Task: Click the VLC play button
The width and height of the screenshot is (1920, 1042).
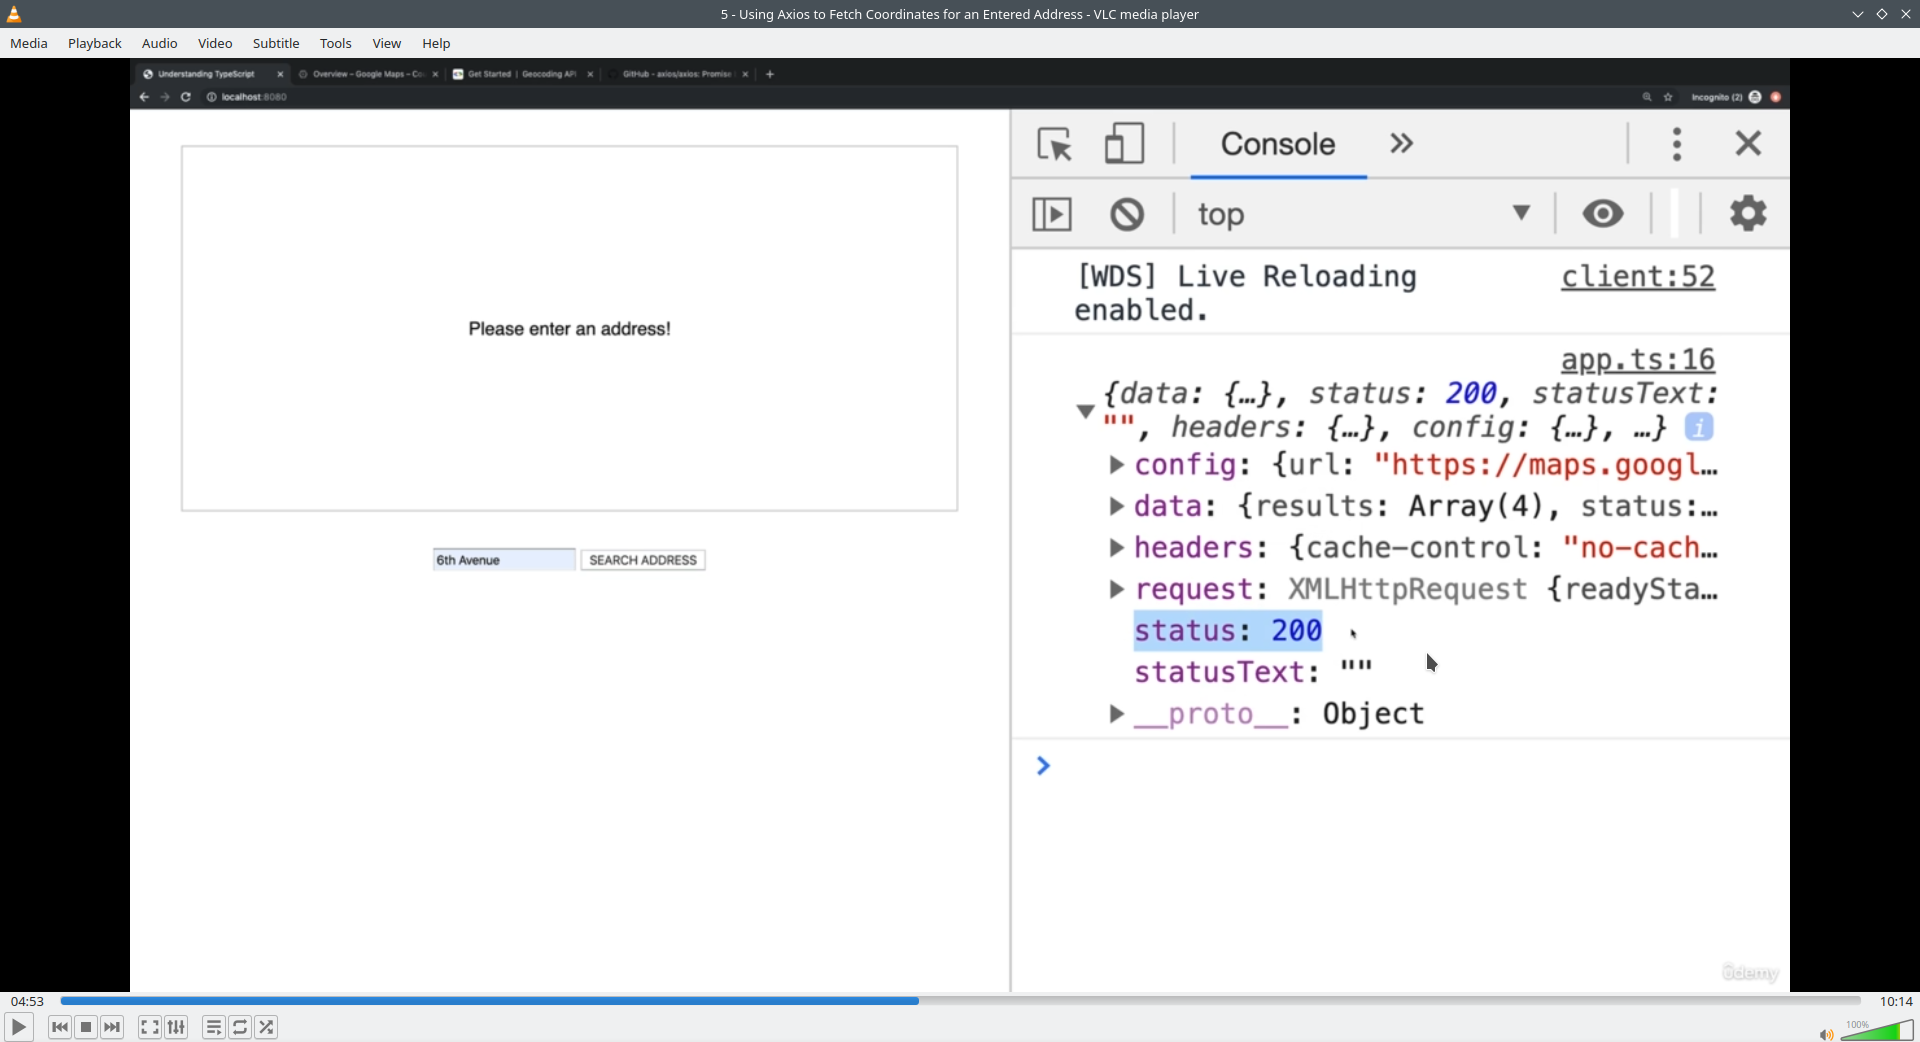Action: coord(18,1027)
